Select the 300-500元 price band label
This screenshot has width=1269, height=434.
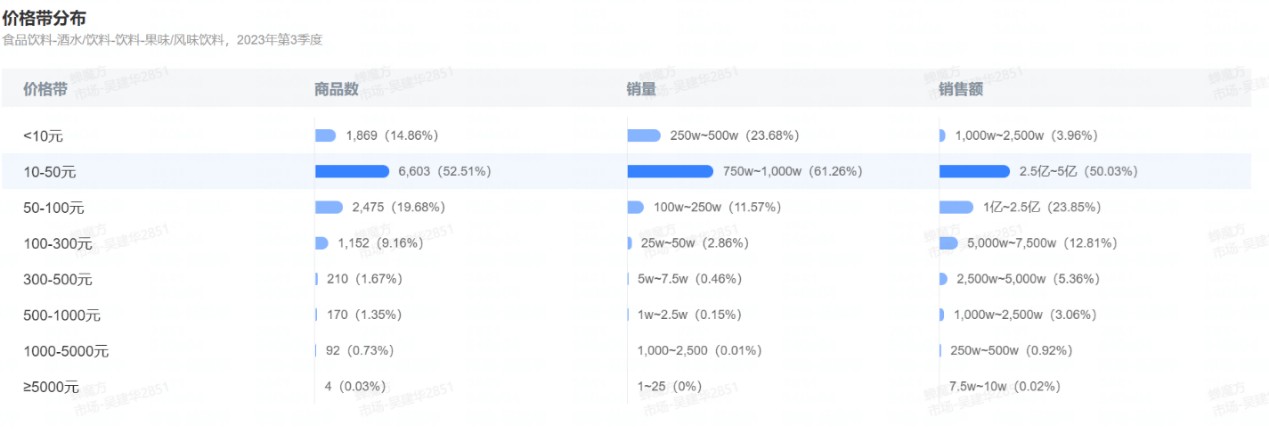click(x=58, y=280)
